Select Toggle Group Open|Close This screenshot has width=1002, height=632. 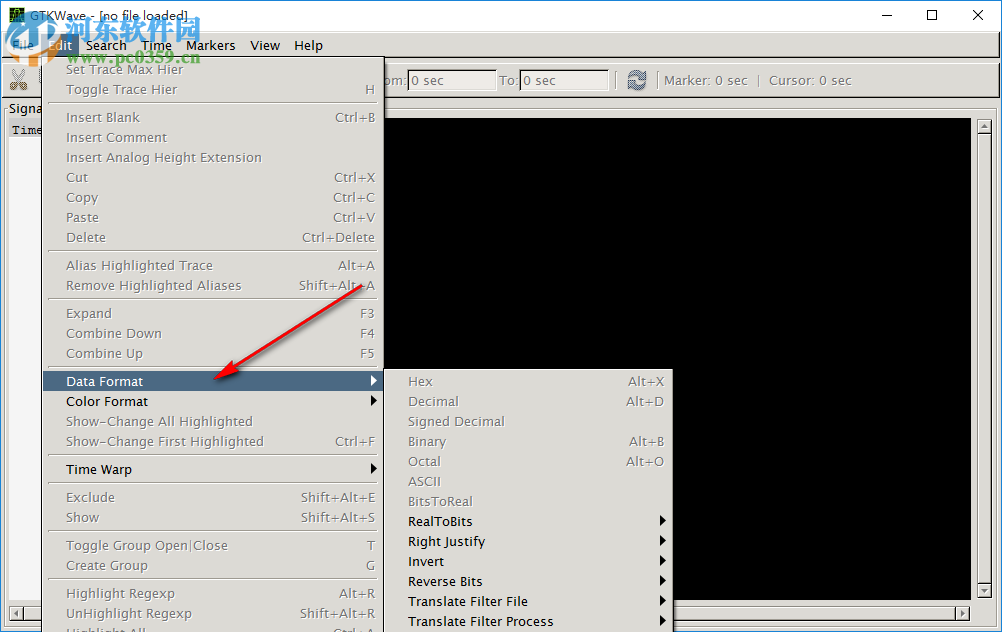213,546
